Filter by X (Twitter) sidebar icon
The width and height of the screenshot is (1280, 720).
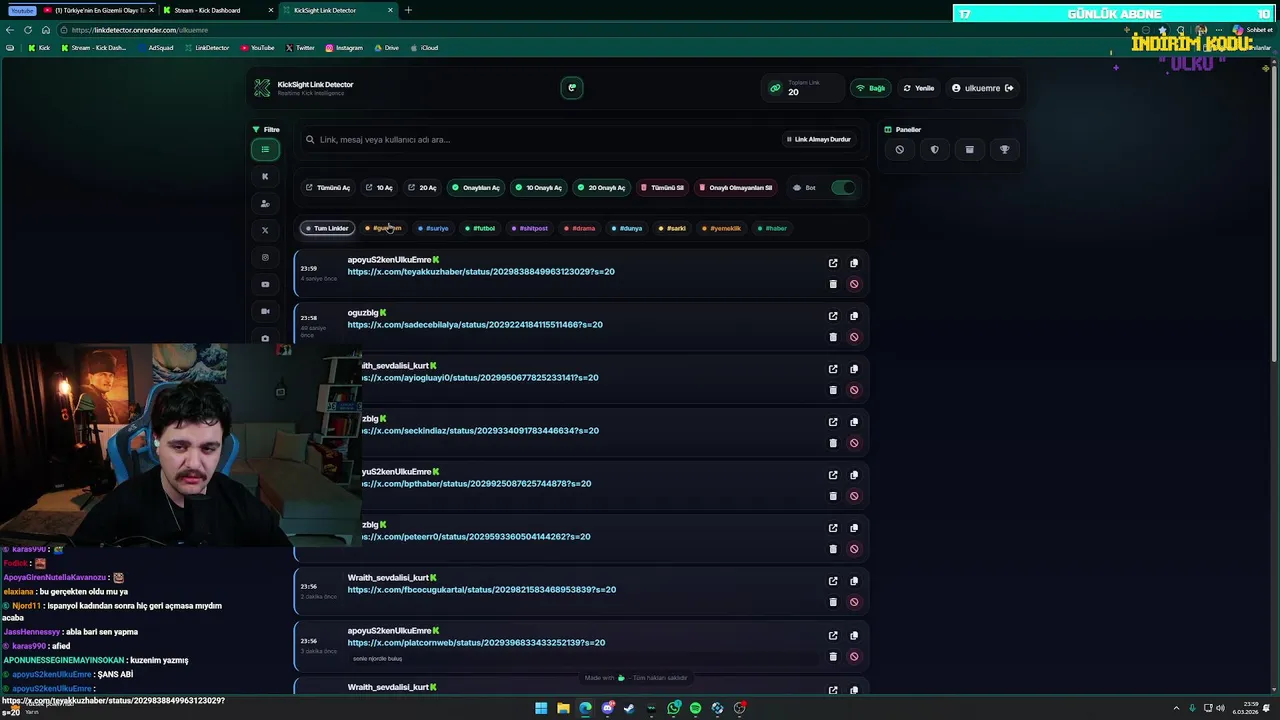click(265, 230)
